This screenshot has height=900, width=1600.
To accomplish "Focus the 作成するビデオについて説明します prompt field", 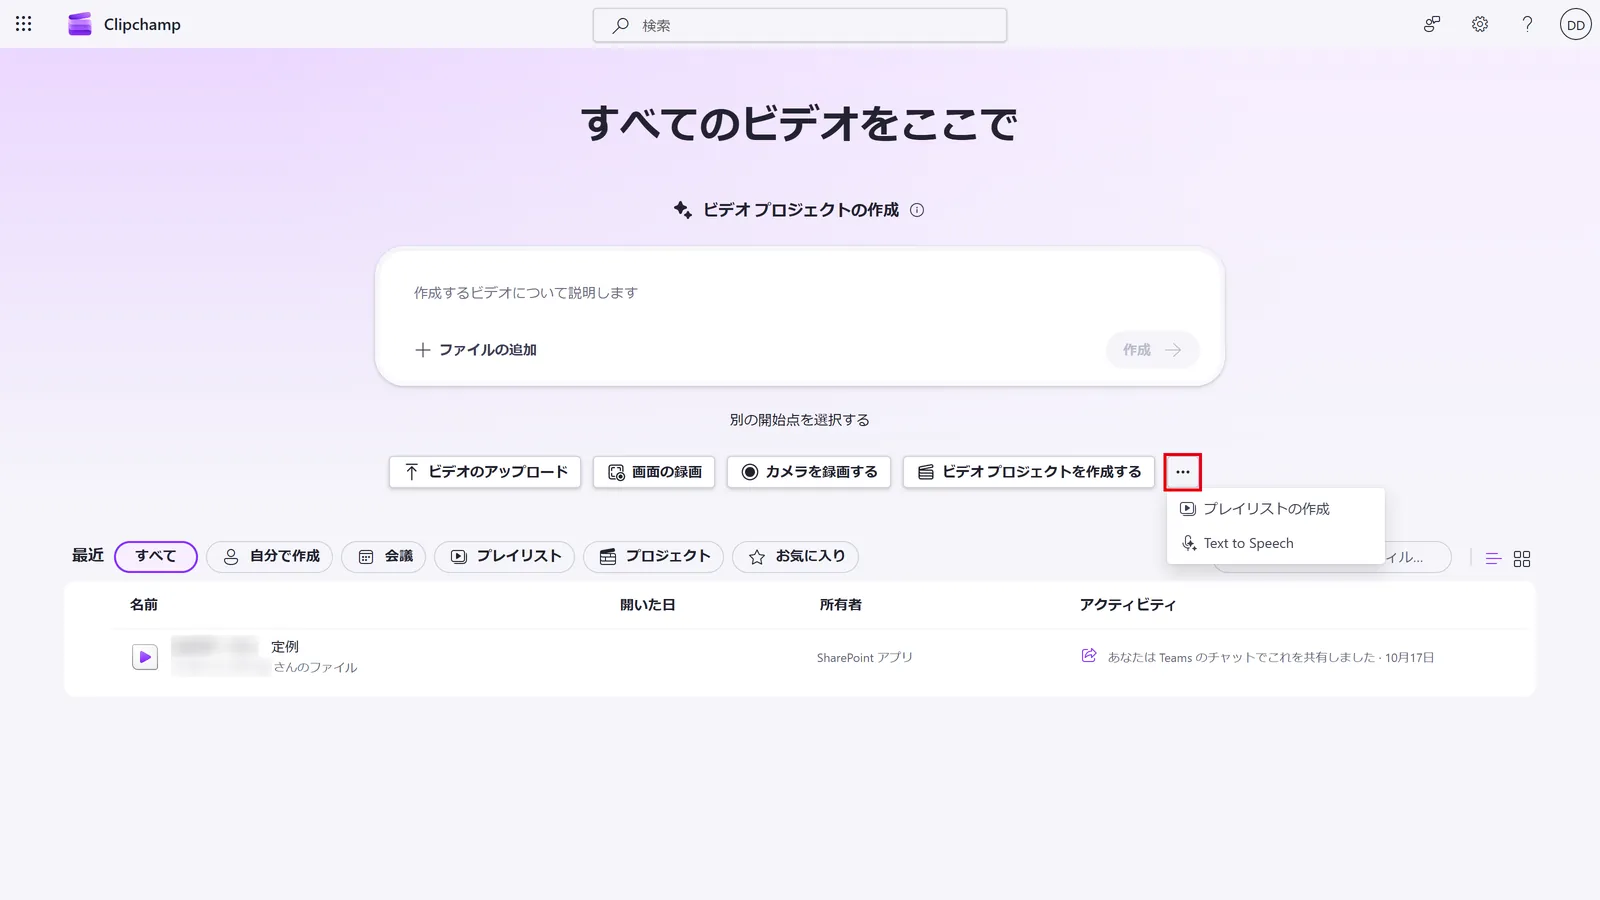I will pos(800,293).
